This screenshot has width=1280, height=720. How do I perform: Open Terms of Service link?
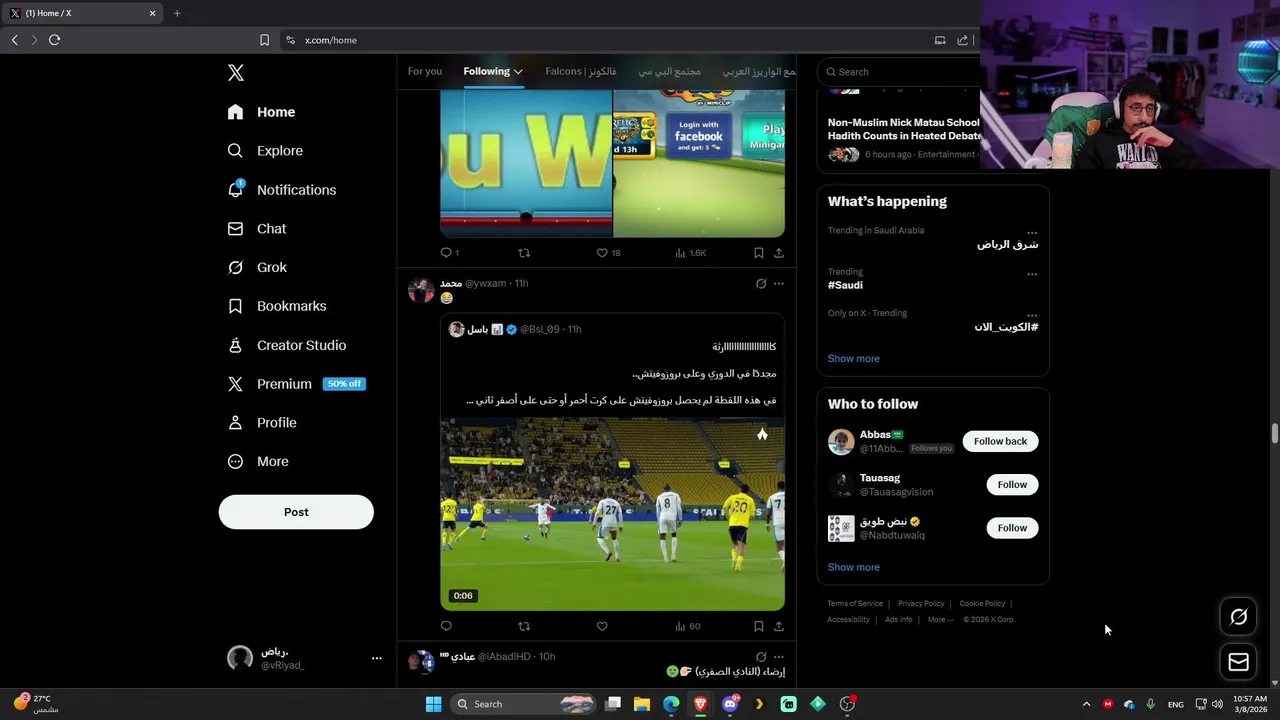click(x=855, y=604)
